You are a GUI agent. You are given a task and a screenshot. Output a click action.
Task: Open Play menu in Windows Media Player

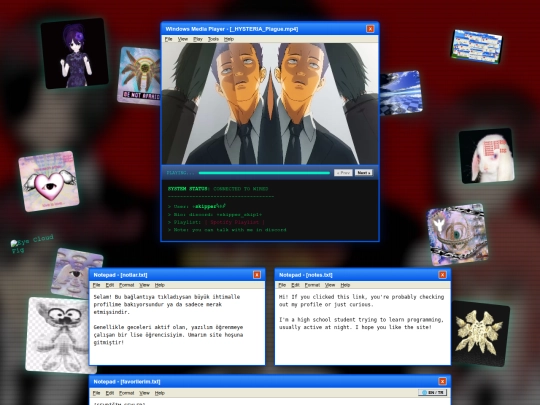(x=198, y=39)
